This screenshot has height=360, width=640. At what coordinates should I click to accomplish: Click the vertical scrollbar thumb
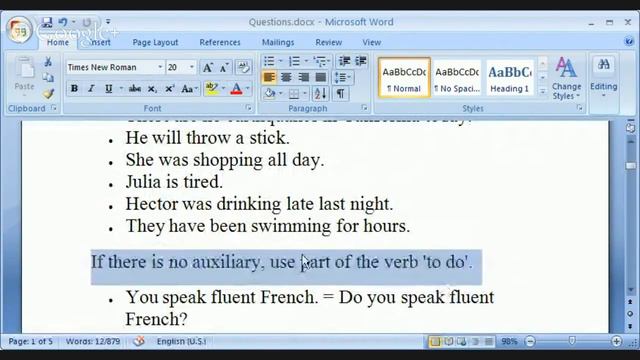[631, 166]
